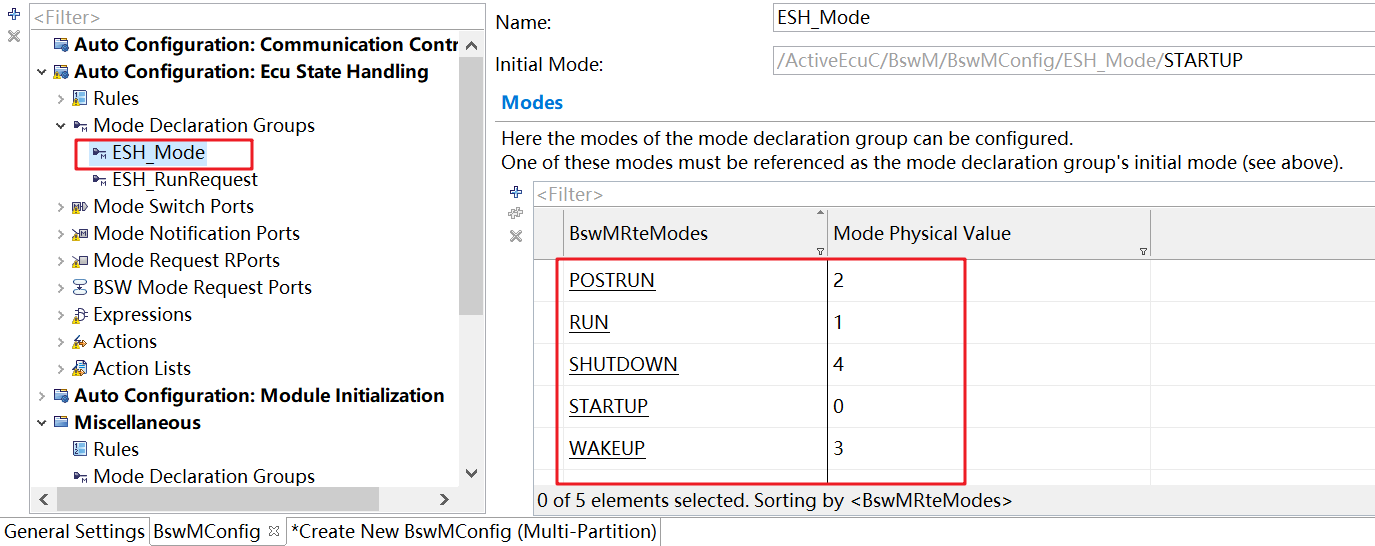Click the Name input field containing ESH_Mode
Screen dimensions: 1375x546
tap(1074, 18)
